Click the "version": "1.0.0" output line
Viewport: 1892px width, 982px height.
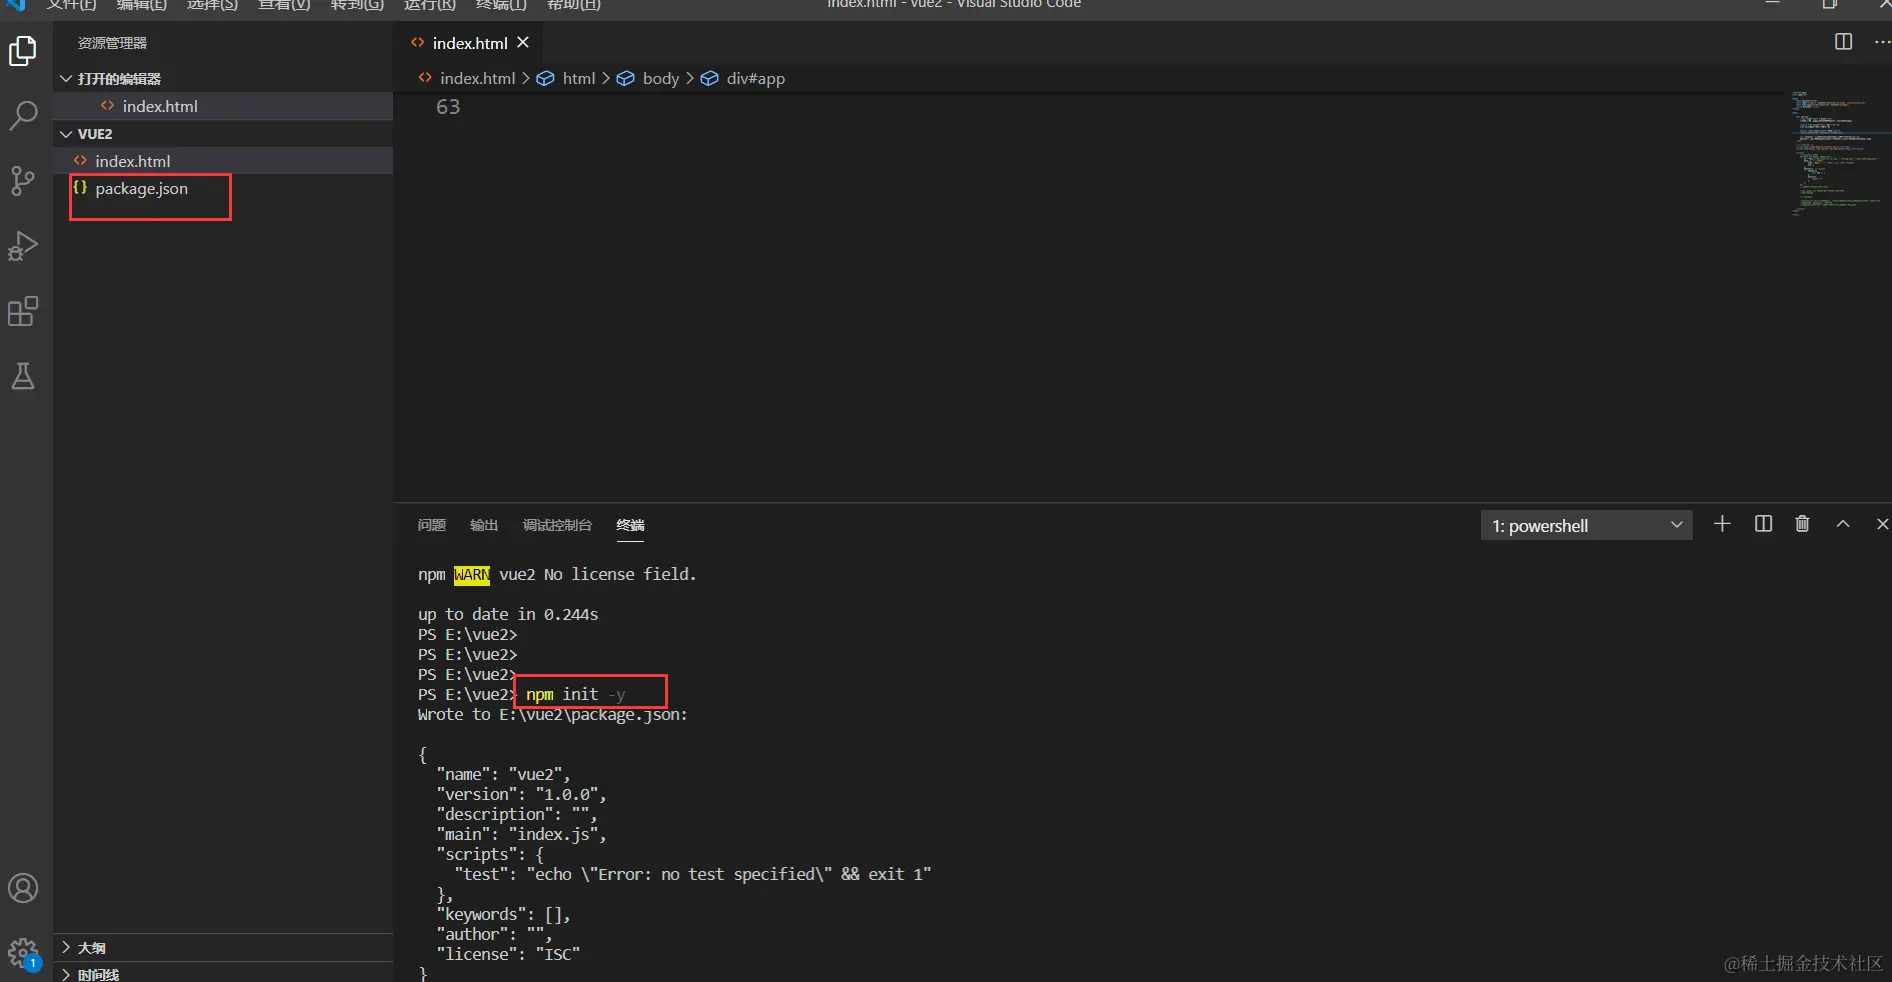(521, 794)
